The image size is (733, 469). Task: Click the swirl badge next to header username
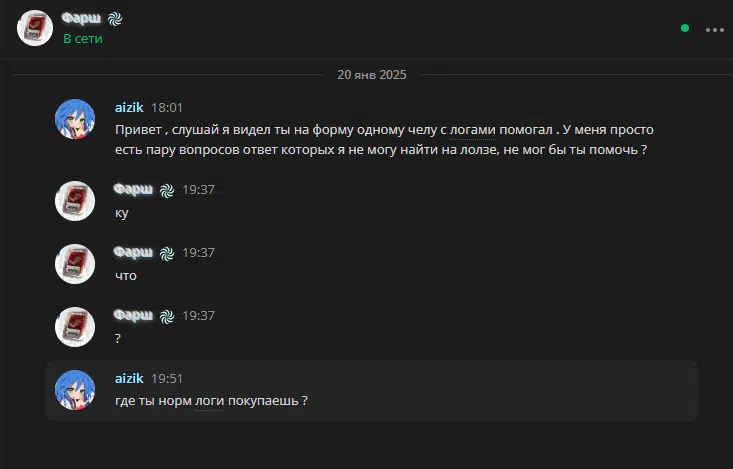[115, 19]
